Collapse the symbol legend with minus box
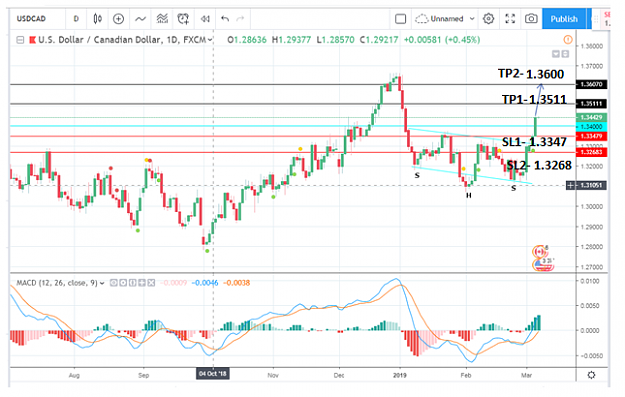Viewport: 625px width, 397px height. [x=20, y=40]
